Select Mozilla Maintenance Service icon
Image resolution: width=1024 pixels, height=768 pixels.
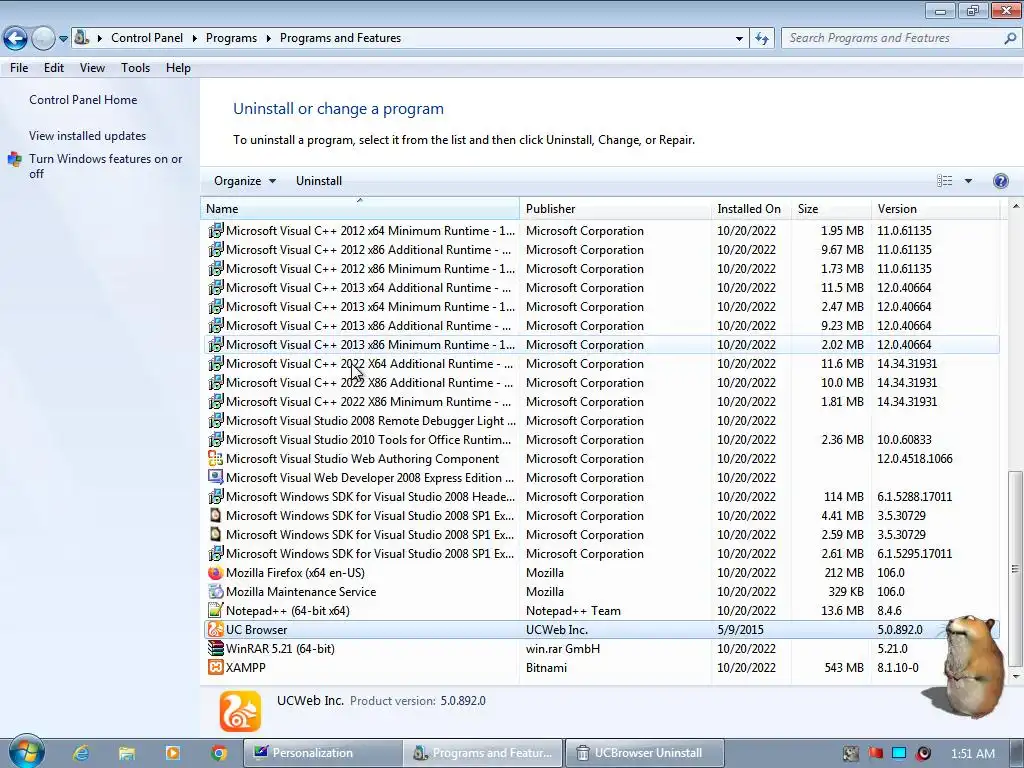215,592
